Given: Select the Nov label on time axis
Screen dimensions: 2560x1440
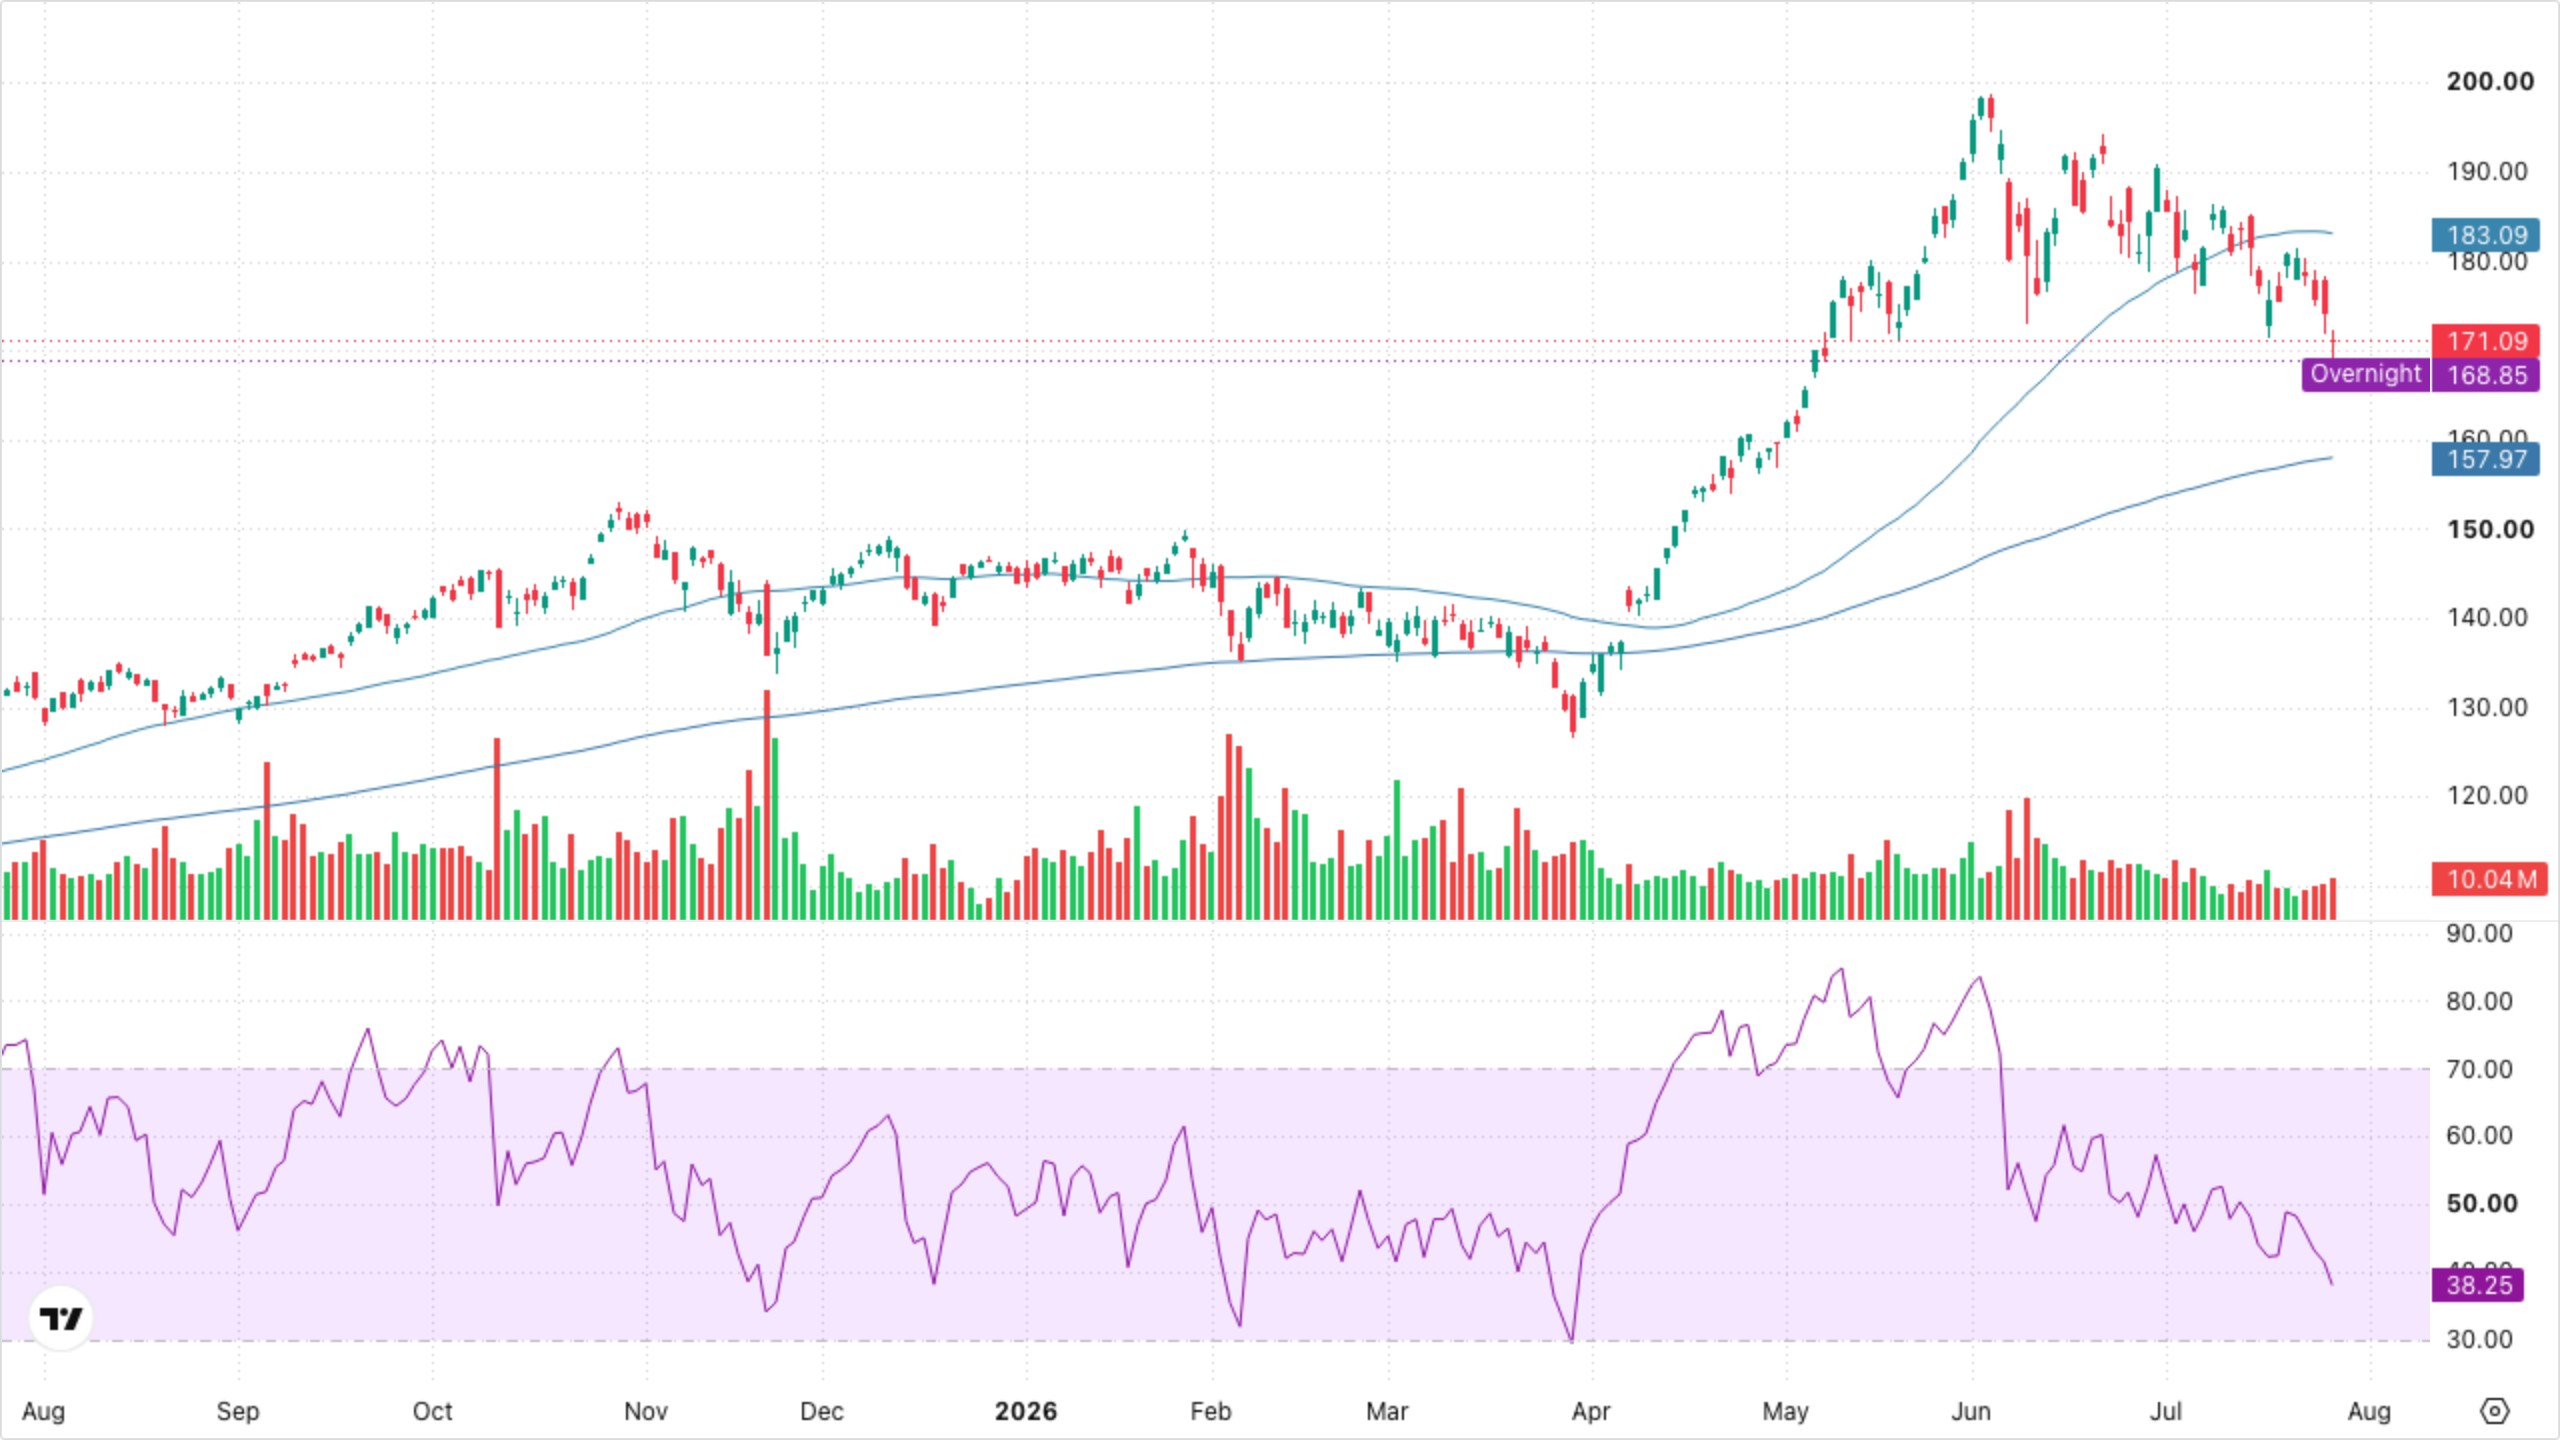Looking at the screenshot, I should tap(645, 1411).
